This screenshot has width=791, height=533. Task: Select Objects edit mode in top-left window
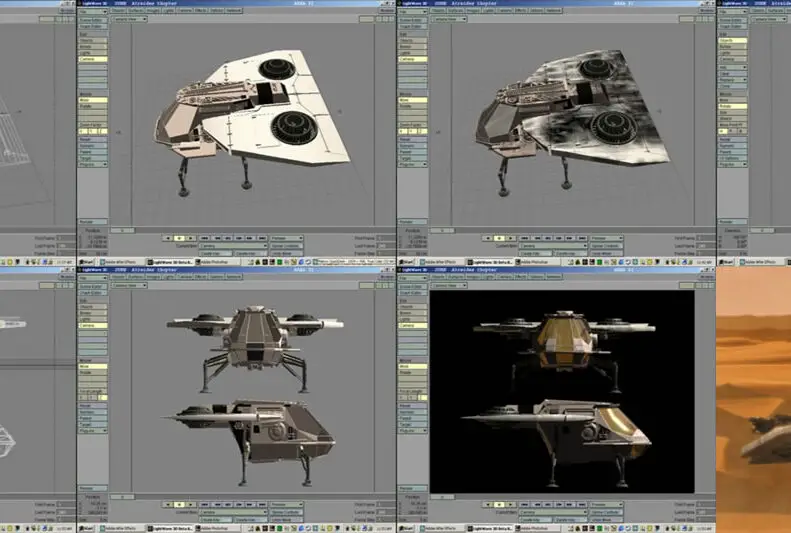92,41
